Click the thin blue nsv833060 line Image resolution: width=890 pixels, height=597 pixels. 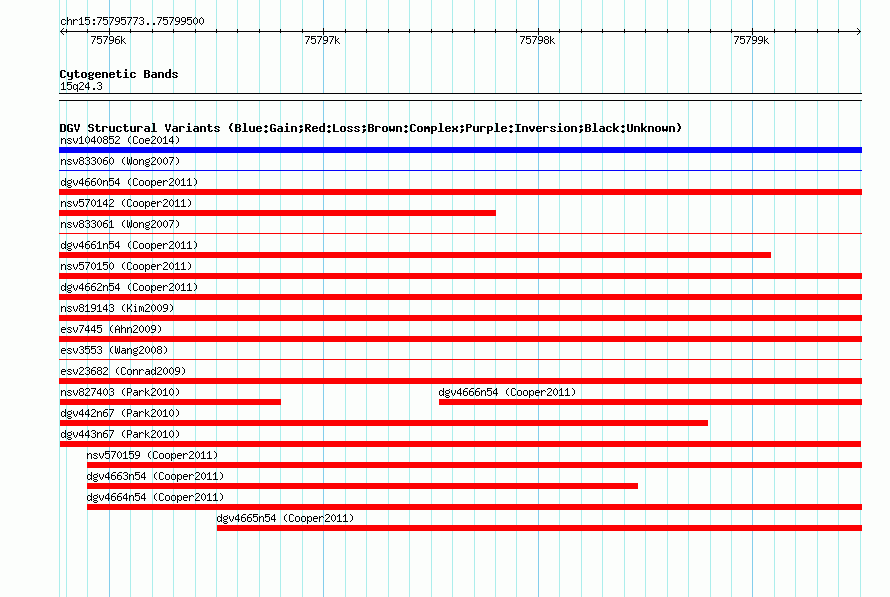[460, 170]
